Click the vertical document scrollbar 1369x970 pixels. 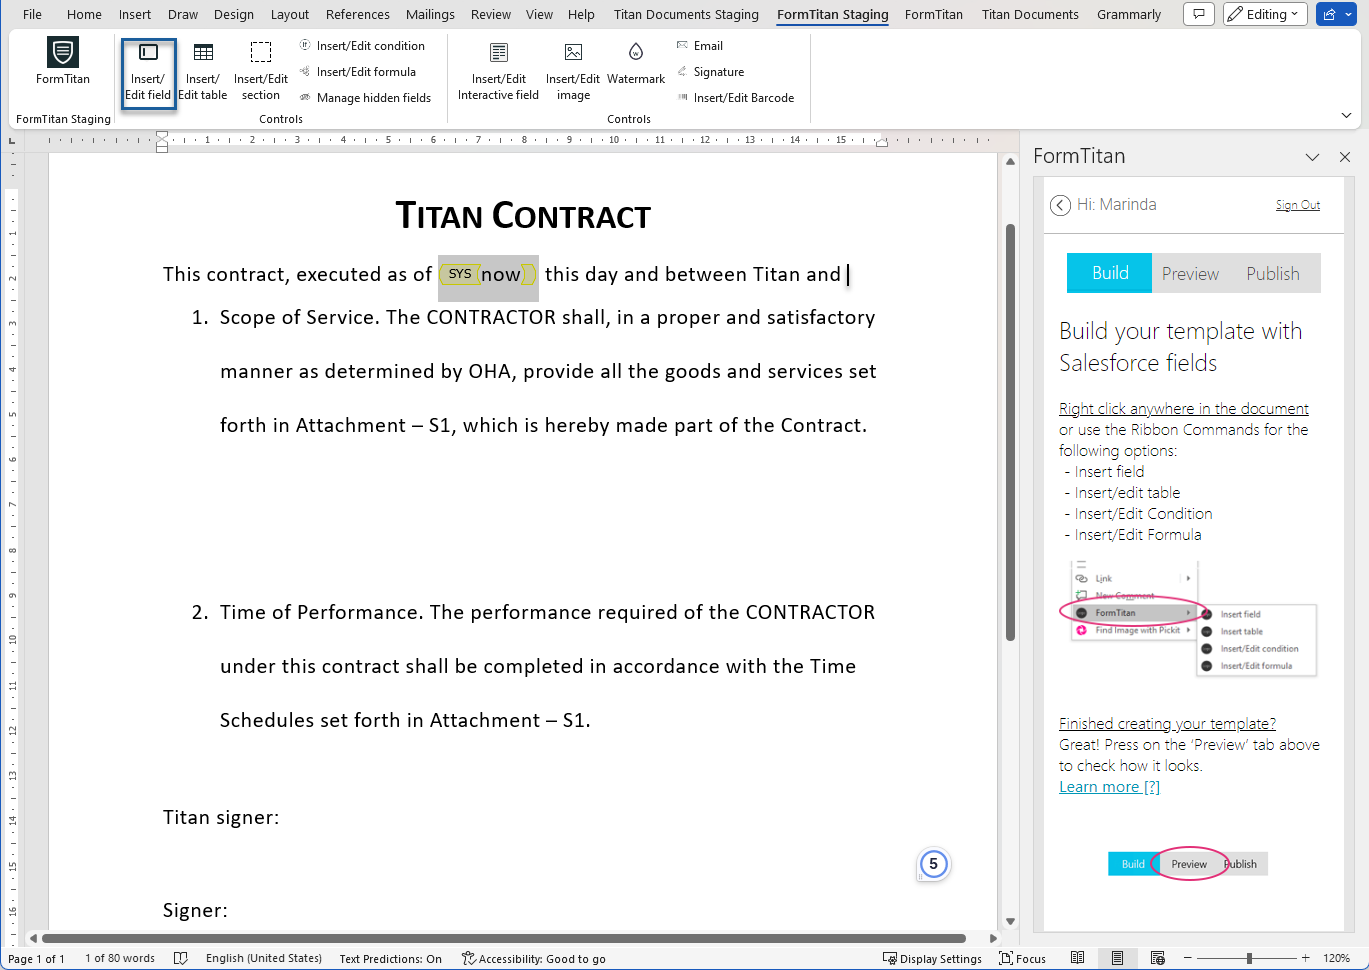click(1010, 434)
